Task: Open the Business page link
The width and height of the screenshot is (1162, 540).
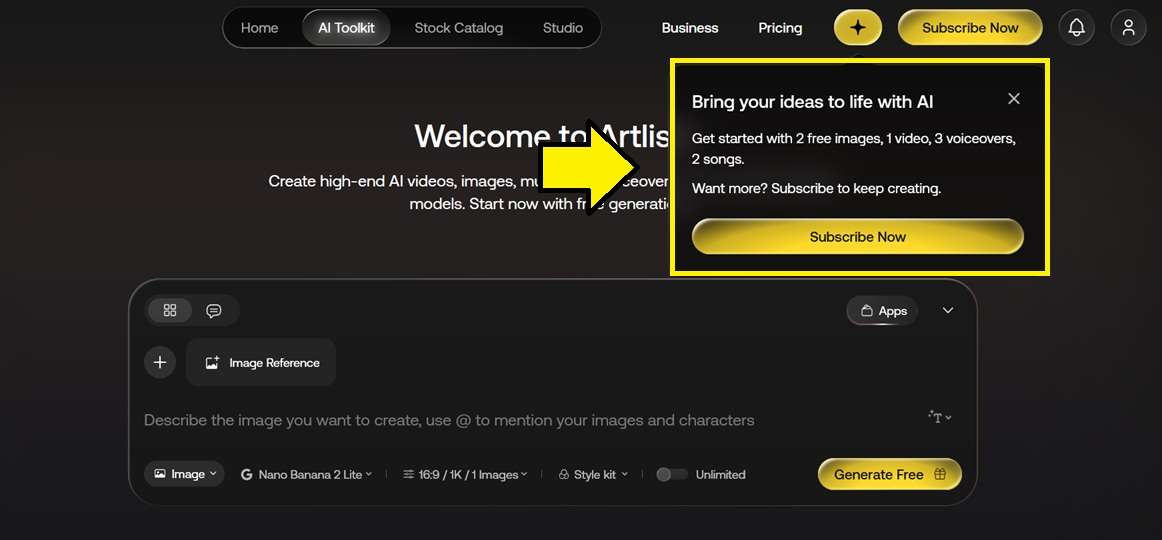Action: click(690, 28)
